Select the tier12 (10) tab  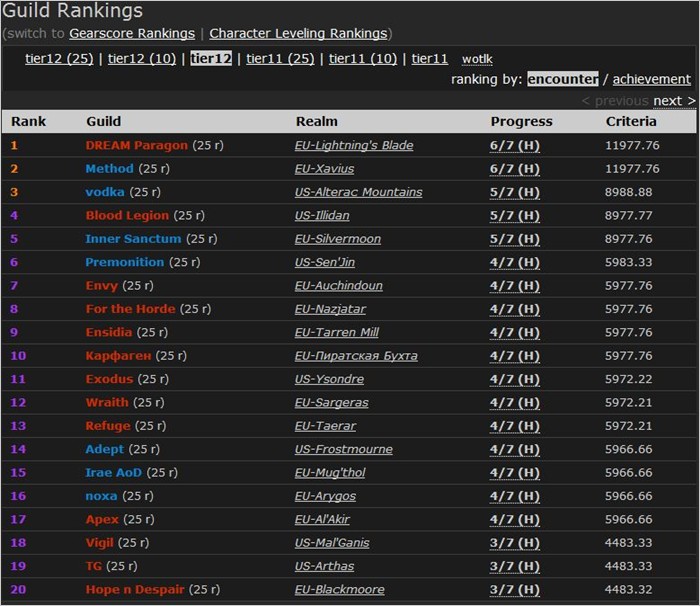142,59
